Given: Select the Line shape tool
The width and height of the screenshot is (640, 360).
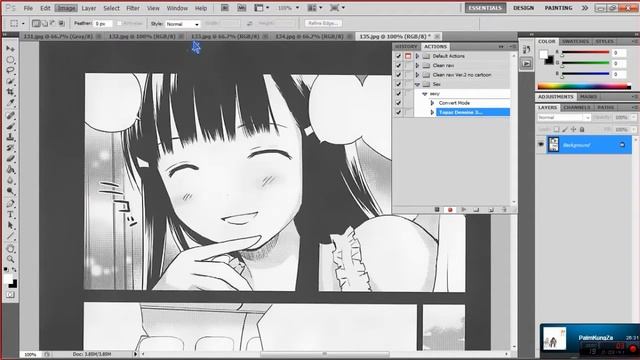Looking at the screenshot, I should pyautogui.click(x=10, y=236).
